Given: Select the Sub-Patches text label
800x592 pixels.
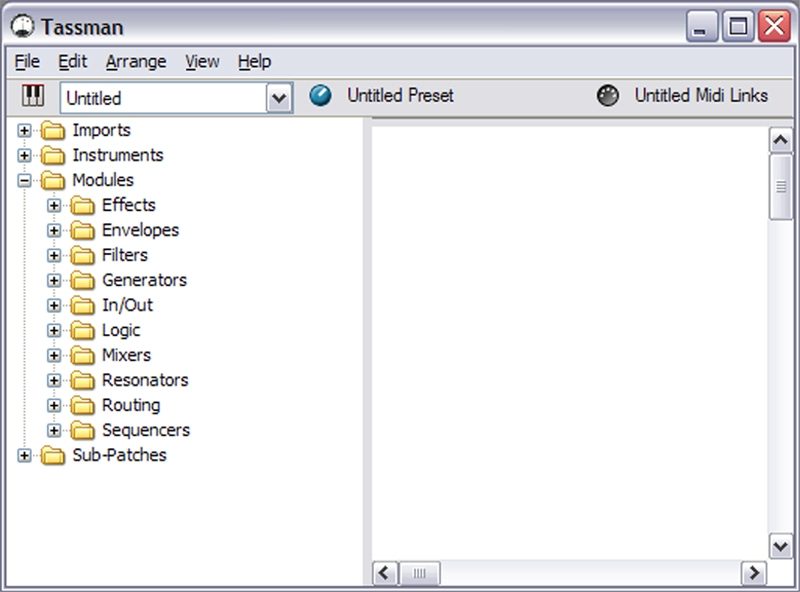Looking at the screenshot, I should pyautogui.click(x=119, y=455).
